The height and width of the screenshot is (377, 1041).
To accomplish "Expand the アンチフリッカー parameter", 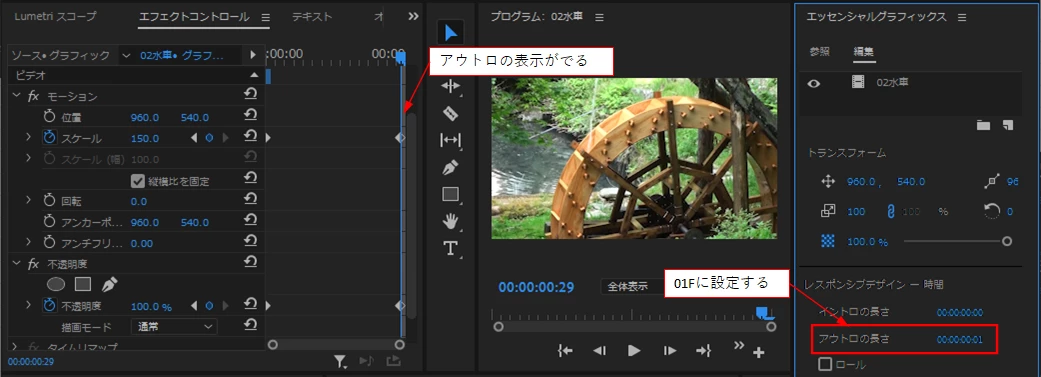I will tap(28, 243).
